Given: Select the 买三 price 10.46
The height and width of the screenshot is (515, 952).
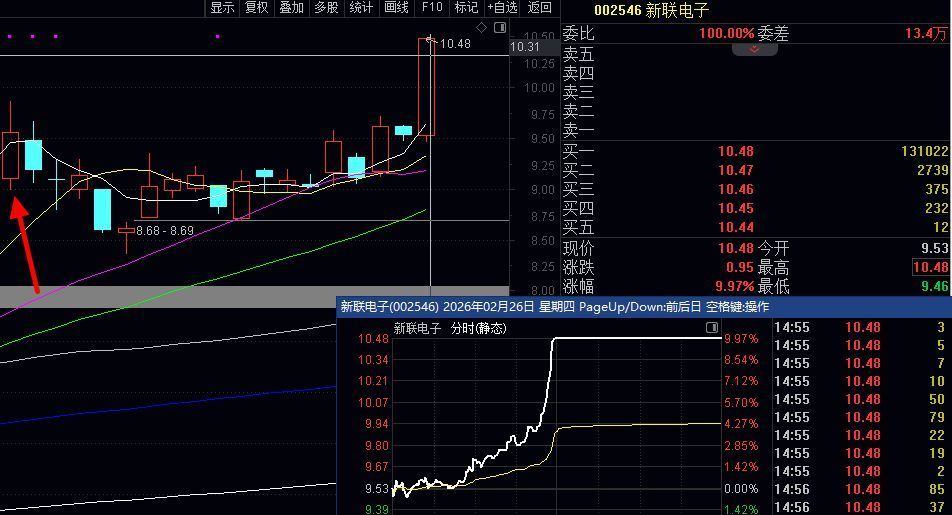Looking at the screenshot, I should point(736,189).
